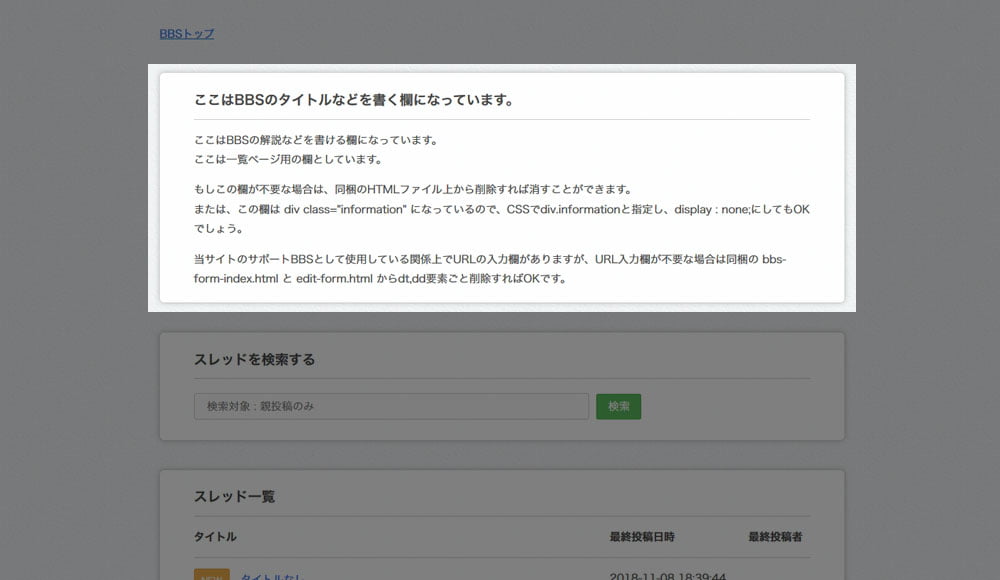Click the line ここはBBSの解説などを書ける欄になっています。
This screenshot has height=580, width=1000.
[x=316, y=140]
